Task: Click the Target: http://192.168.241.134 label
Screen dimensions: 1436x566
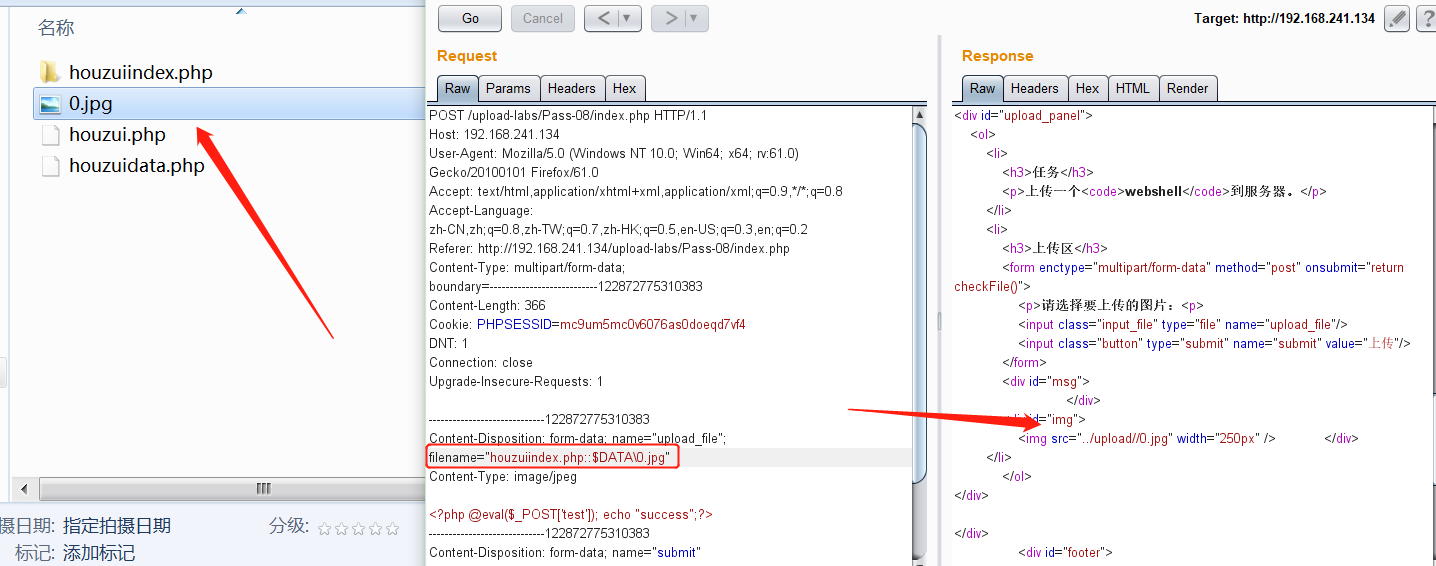Action: (x=1284, y=18)
